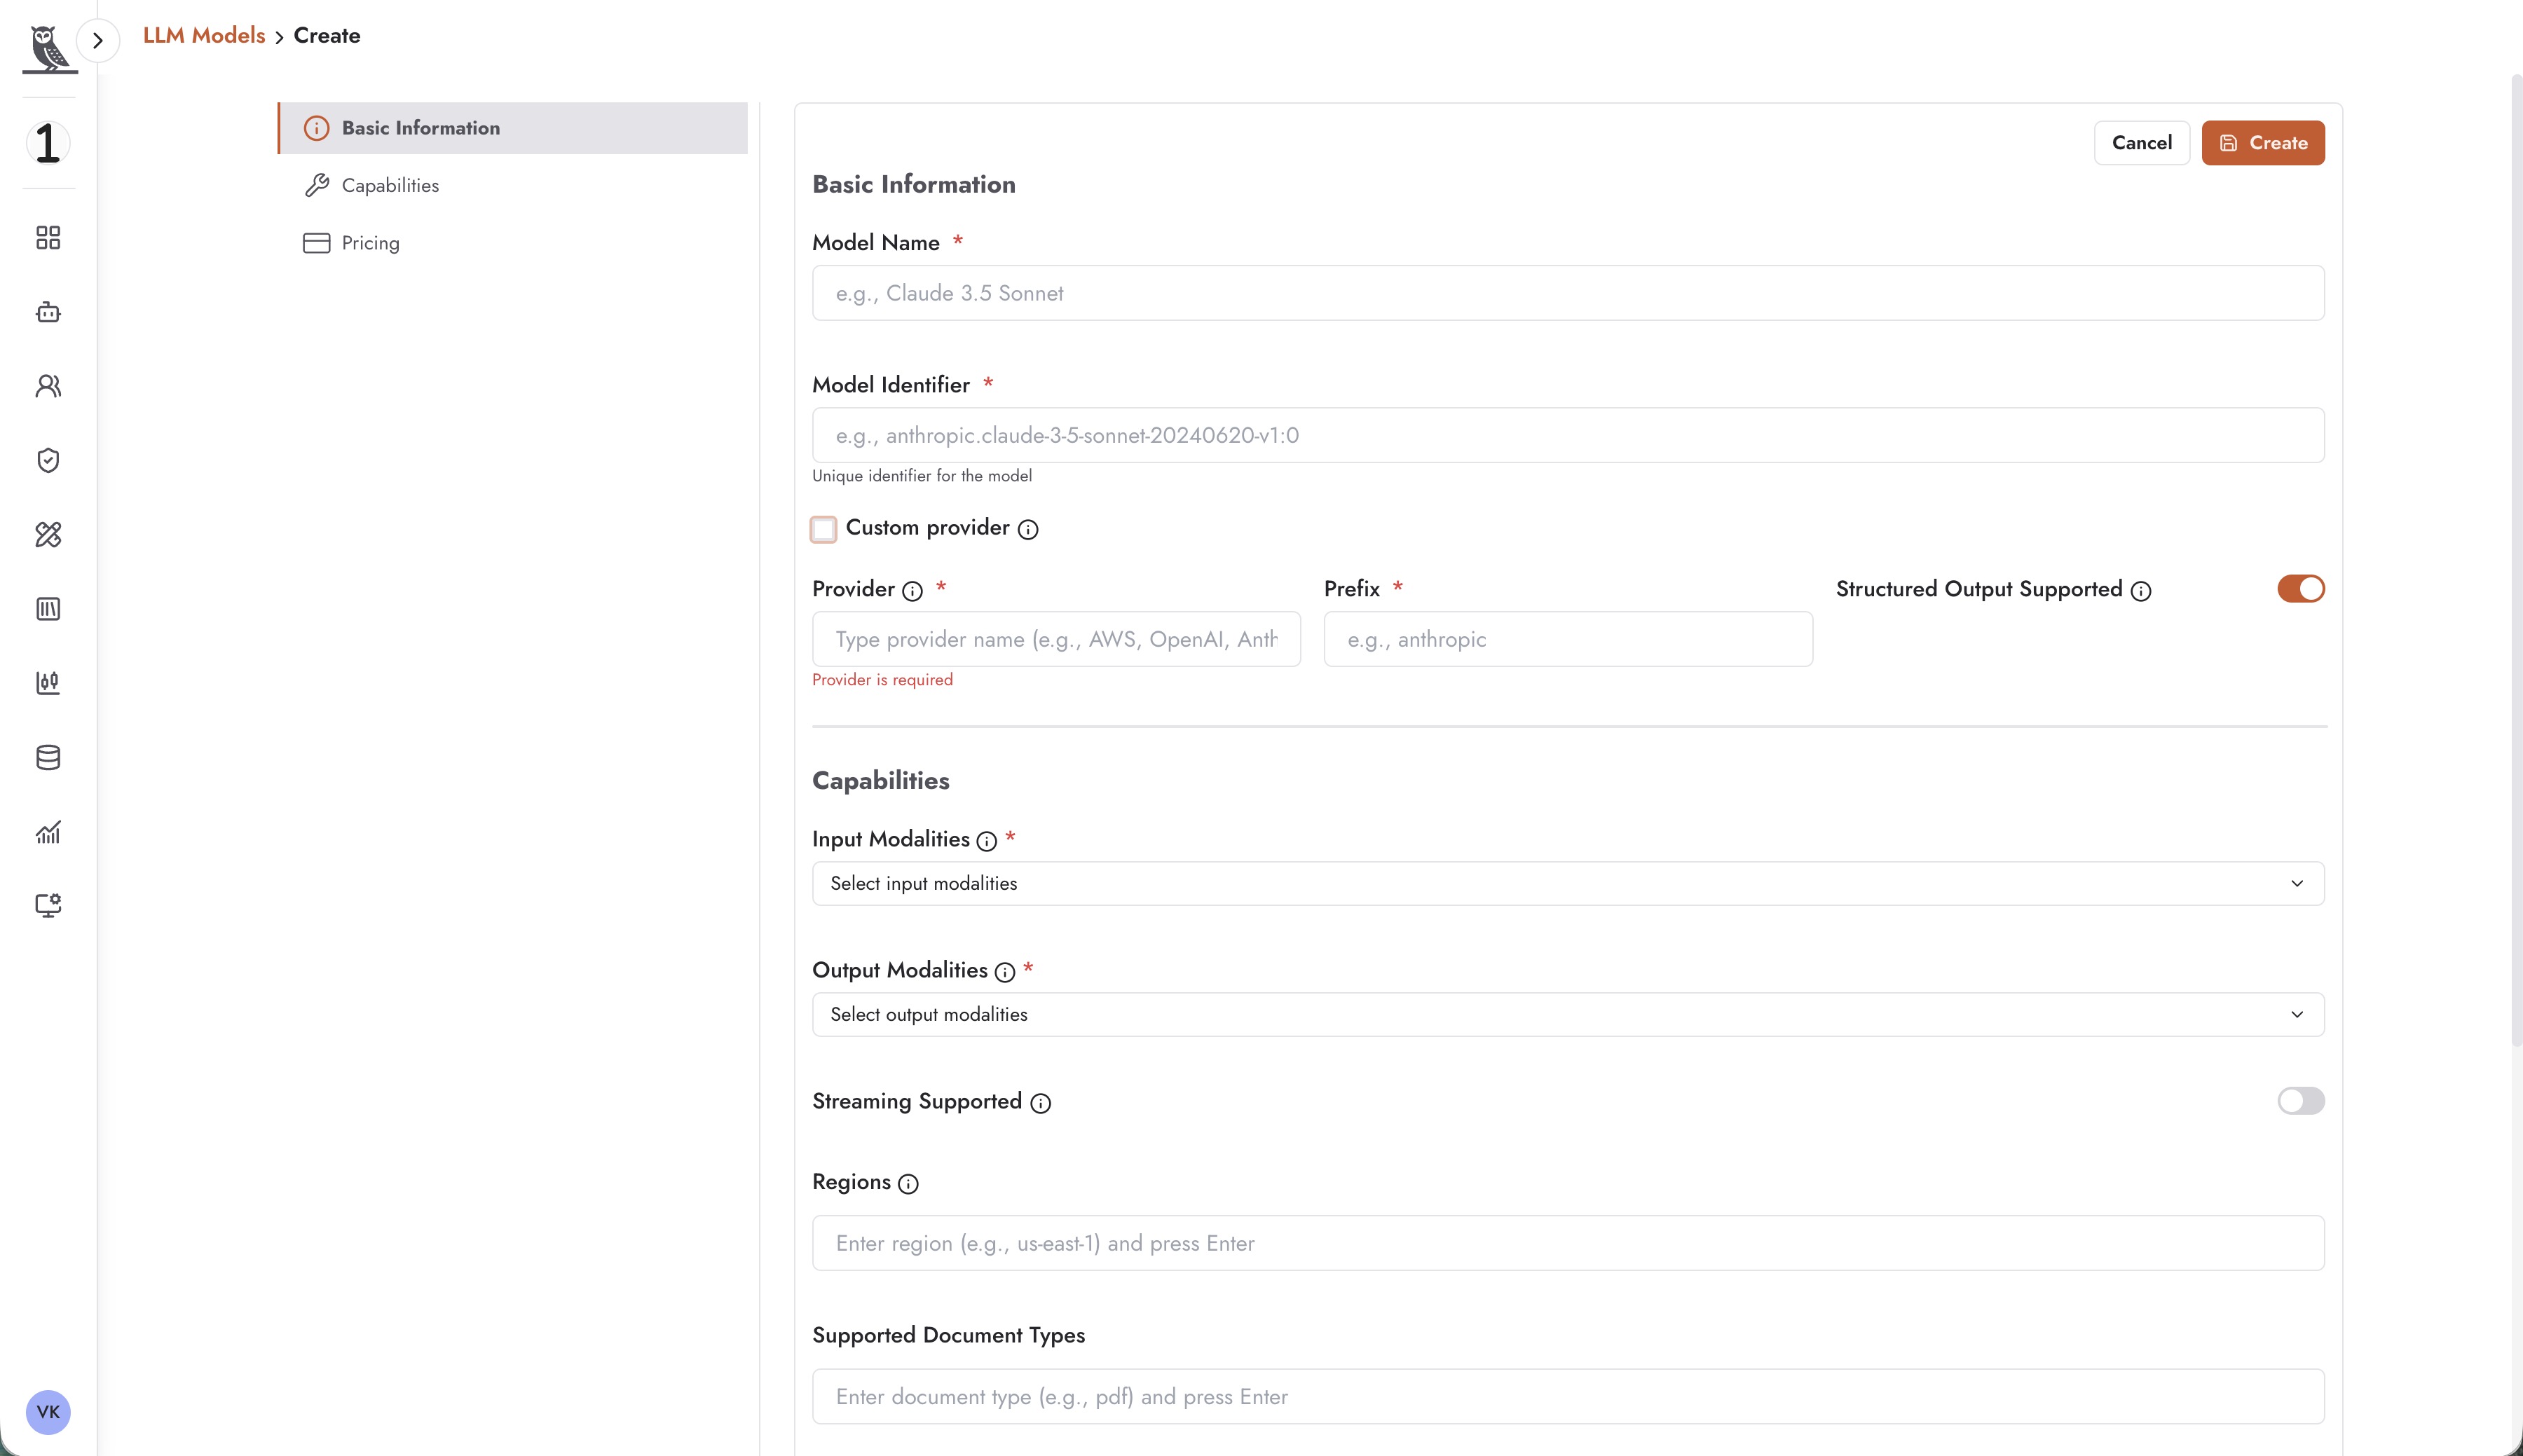Image resolution: width=2523 pixels, height=1456 pixels.
Task: Open the database icon in sidebar
Action: click(x=48, y=758)
